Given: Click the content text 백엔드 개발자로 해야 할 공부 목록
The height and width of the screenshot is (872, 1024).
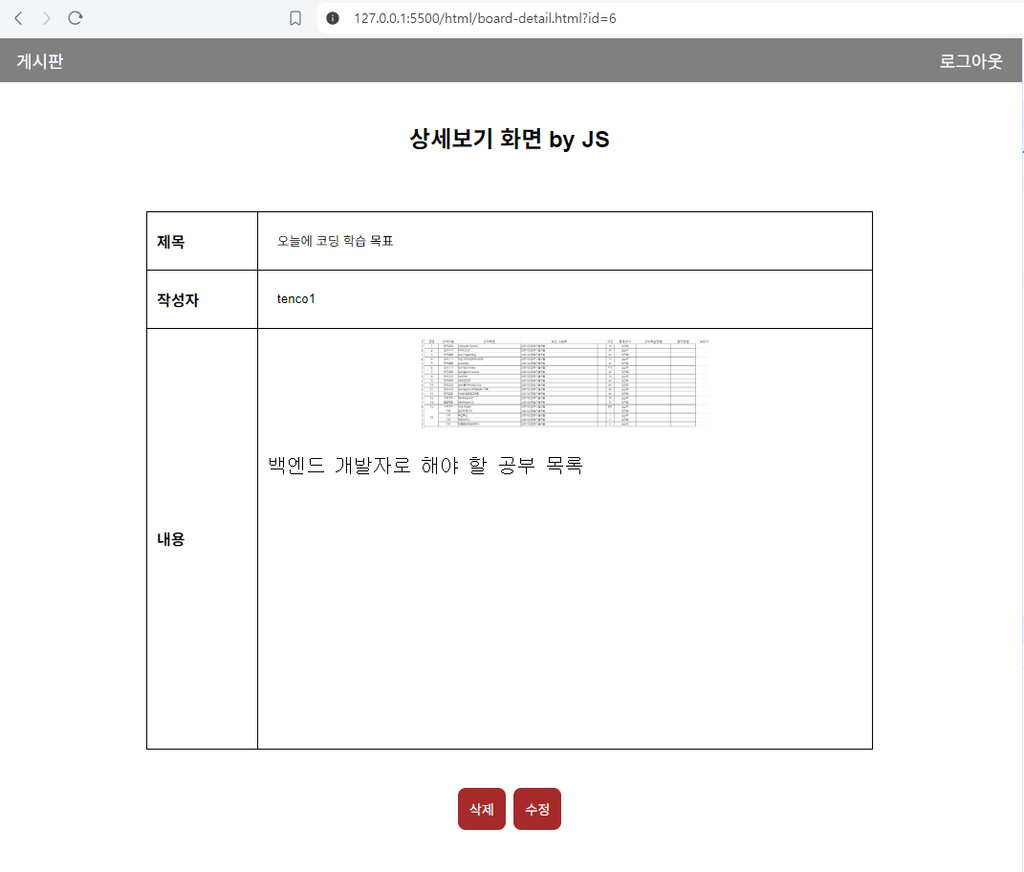Looking at the screenshot, I should (x=425, y=465).
